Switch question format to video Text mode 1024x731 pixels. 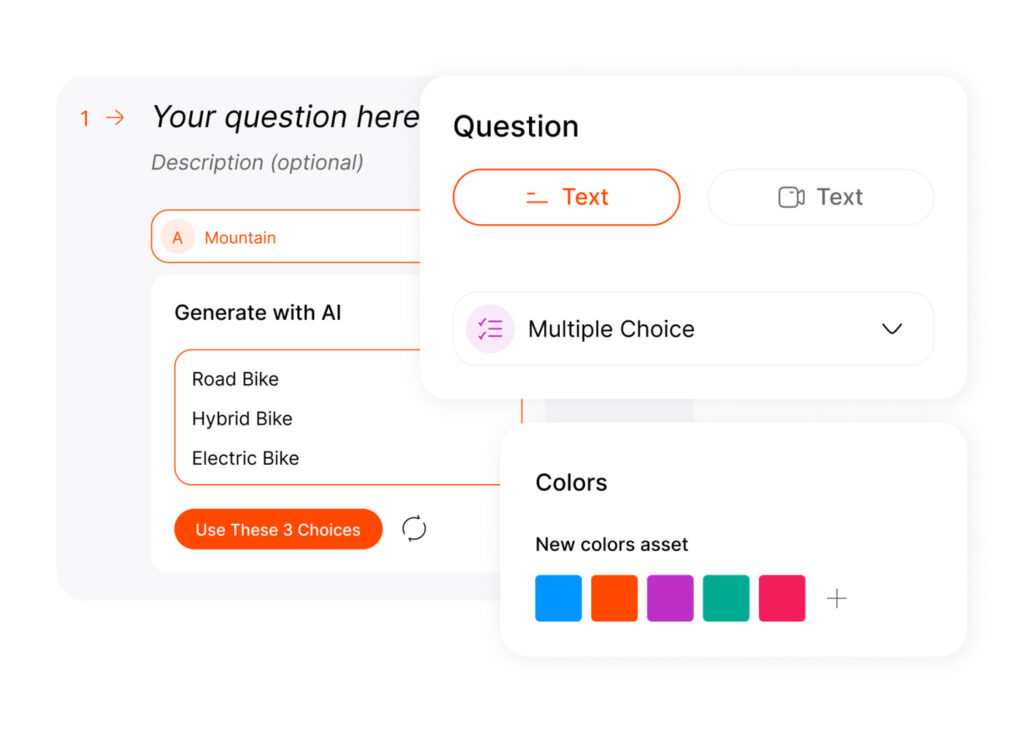[x=820, y=197]
